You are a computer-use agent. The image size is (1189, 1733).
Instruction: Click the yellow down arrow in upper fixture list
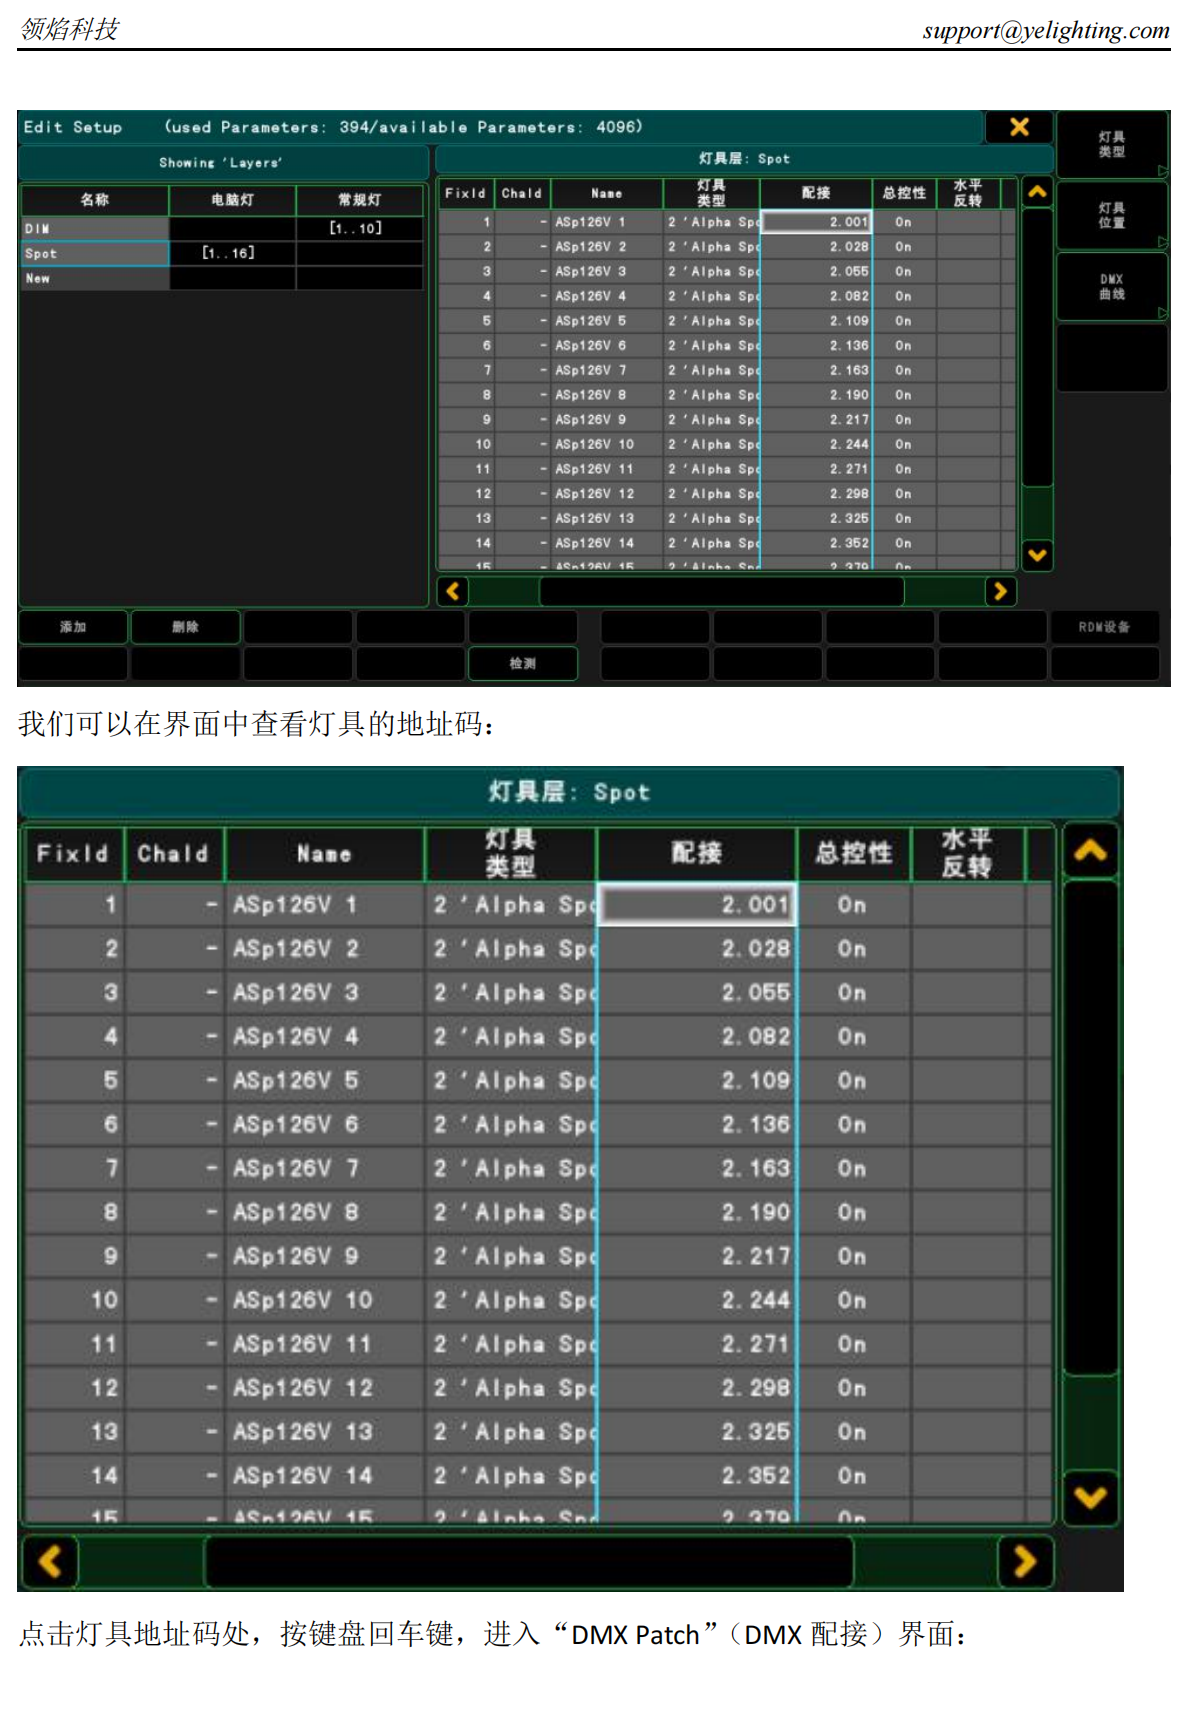(x=1038, y=555)
